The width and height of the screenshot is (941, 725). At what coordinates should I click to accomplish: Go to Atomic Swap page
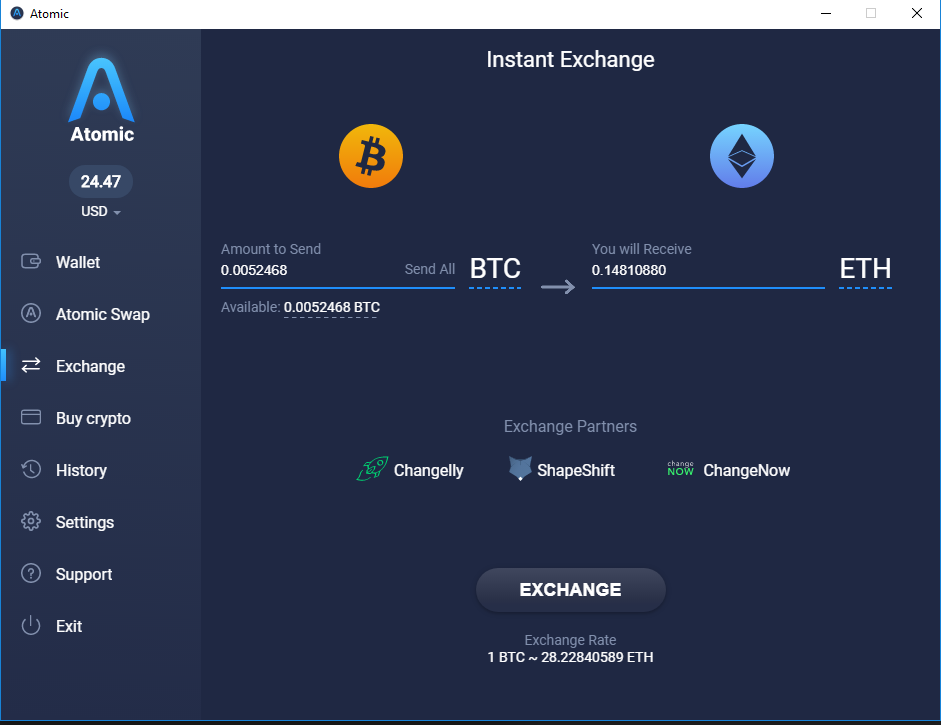click(103, 314)
